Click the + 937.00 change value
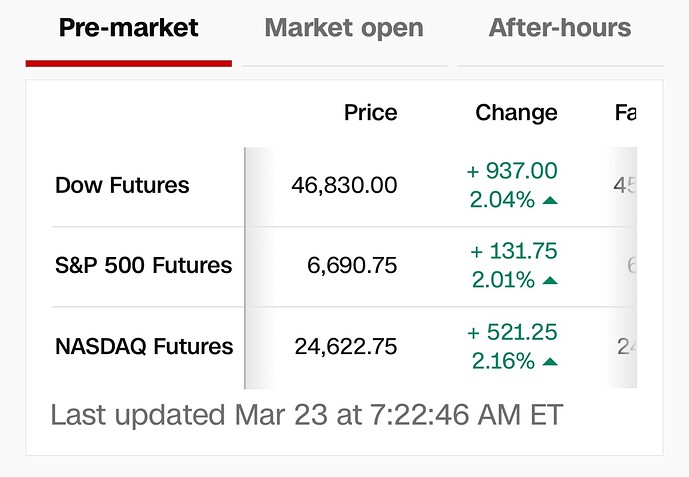689x477 pixels. click(512, 171)
